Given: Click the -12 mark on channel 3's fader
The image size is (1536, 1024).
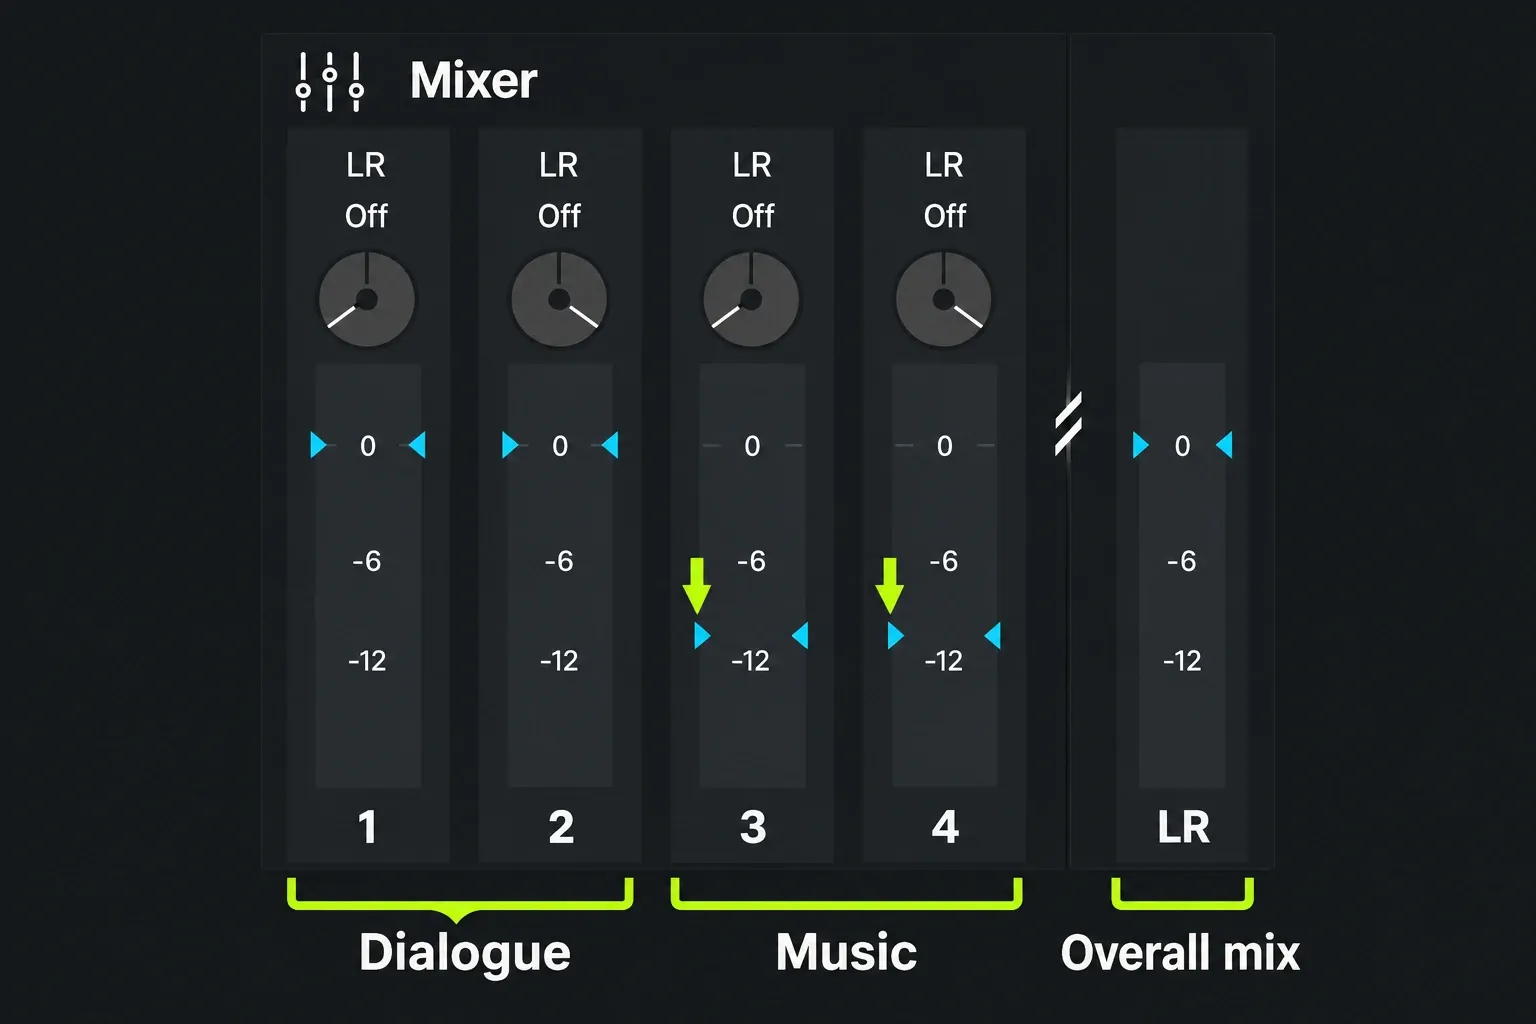Looking at the screenshot, I should tap(751, 661).
